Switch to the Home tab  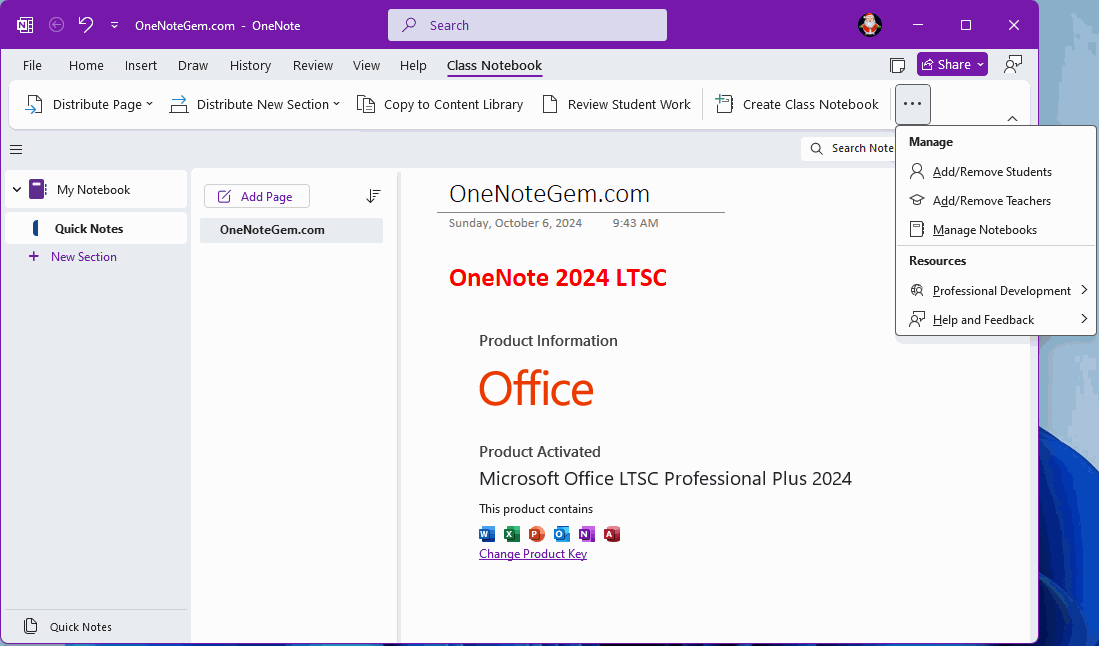point(86,65)
